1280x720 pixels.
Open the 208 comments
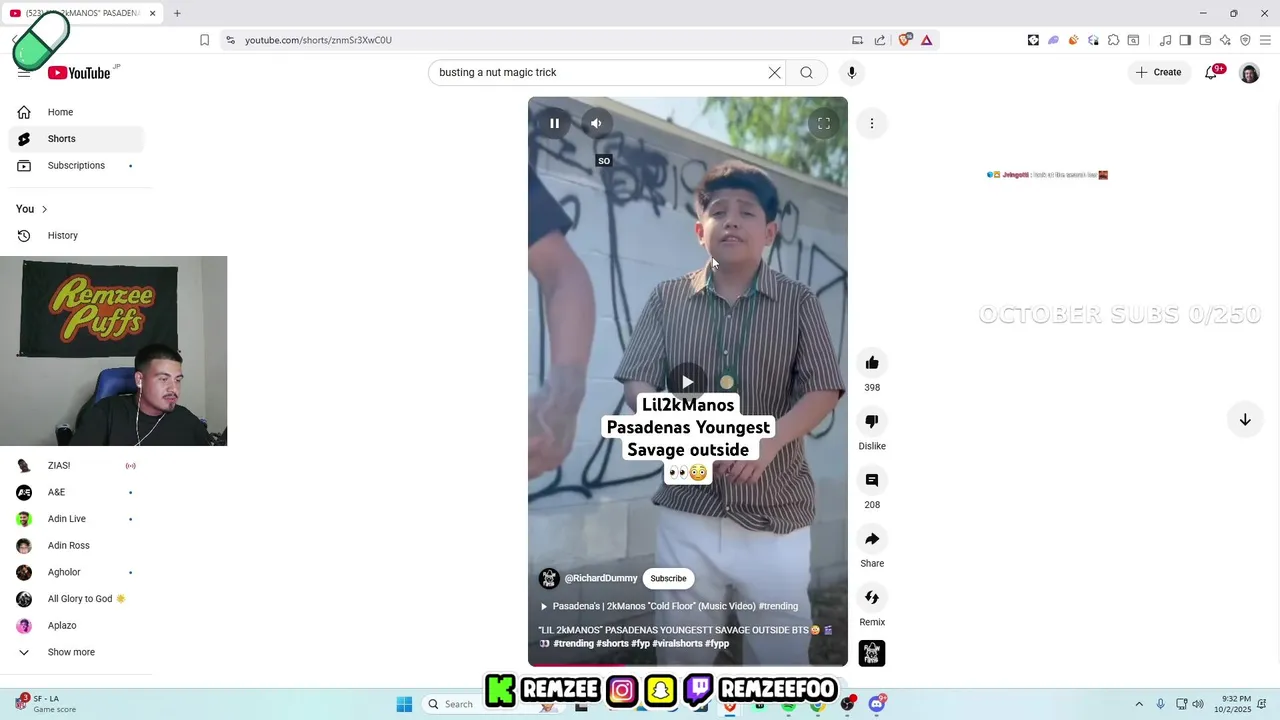872,480
